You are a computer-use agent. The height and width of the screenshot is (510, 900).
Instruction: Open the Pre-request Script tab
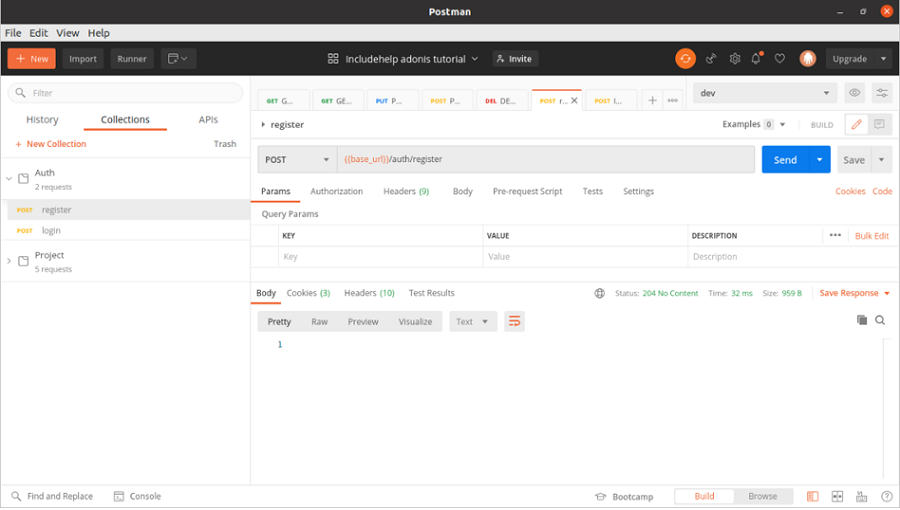[x=527, y=191]
